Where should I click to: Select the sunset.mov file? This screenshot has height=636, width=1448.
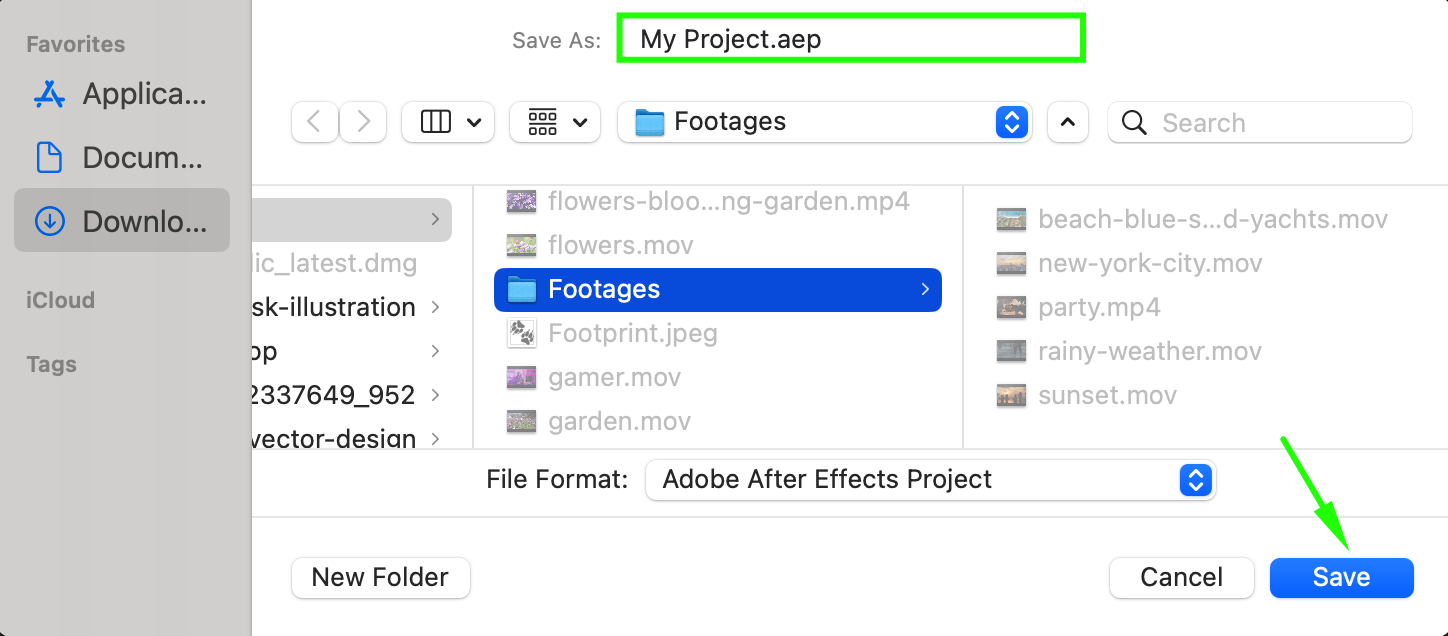1106,395
